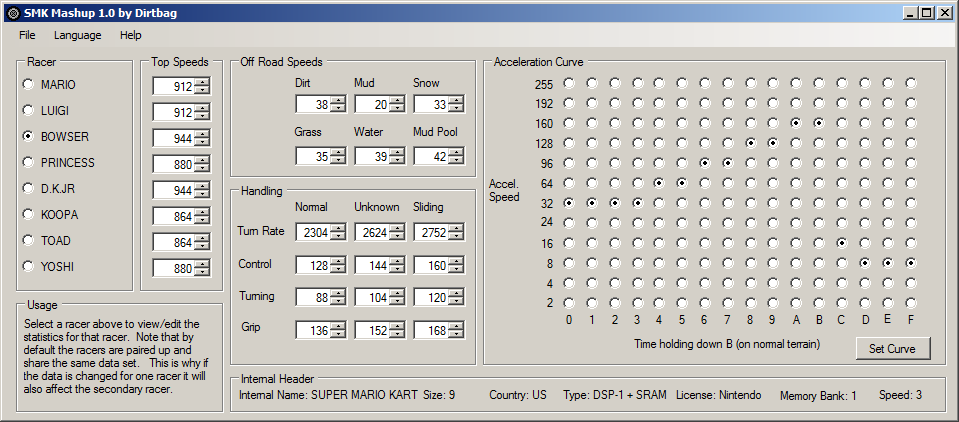The image size is (959, 422).
Task: Click the Set Curve button
Action: [x=892, y=349]
